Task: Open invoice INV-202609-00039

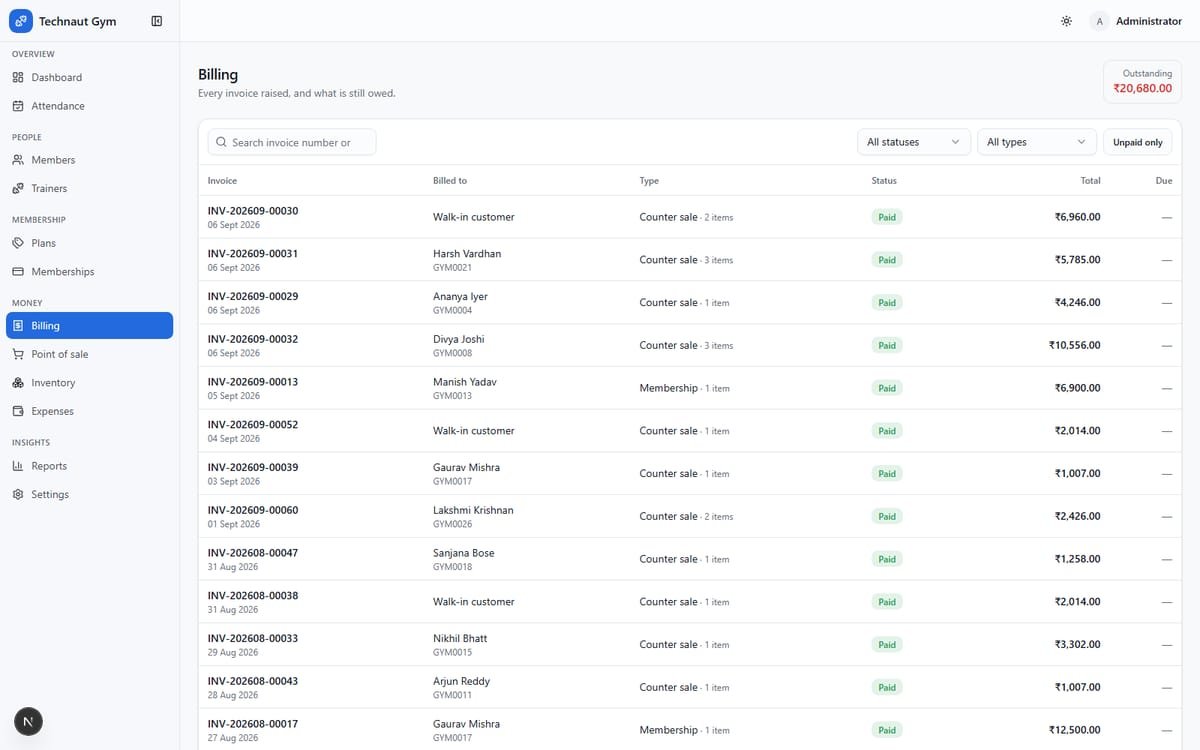Action: pos(253,468)
